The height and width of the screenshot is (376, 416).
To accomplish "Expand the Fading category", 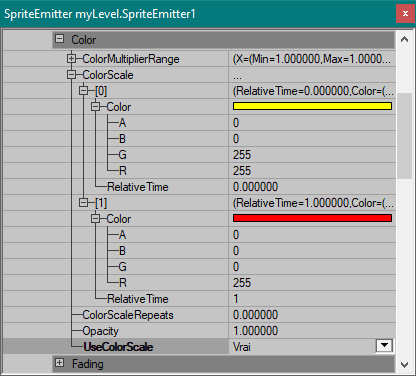I will [x=59, y=363].
